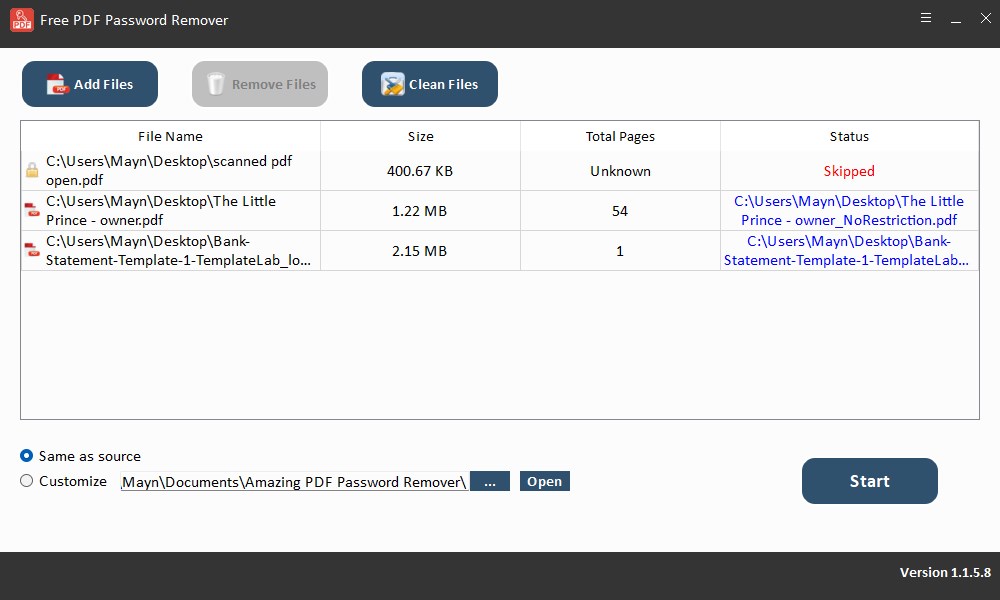Click the File Name column header

click(x=170, y=136)
